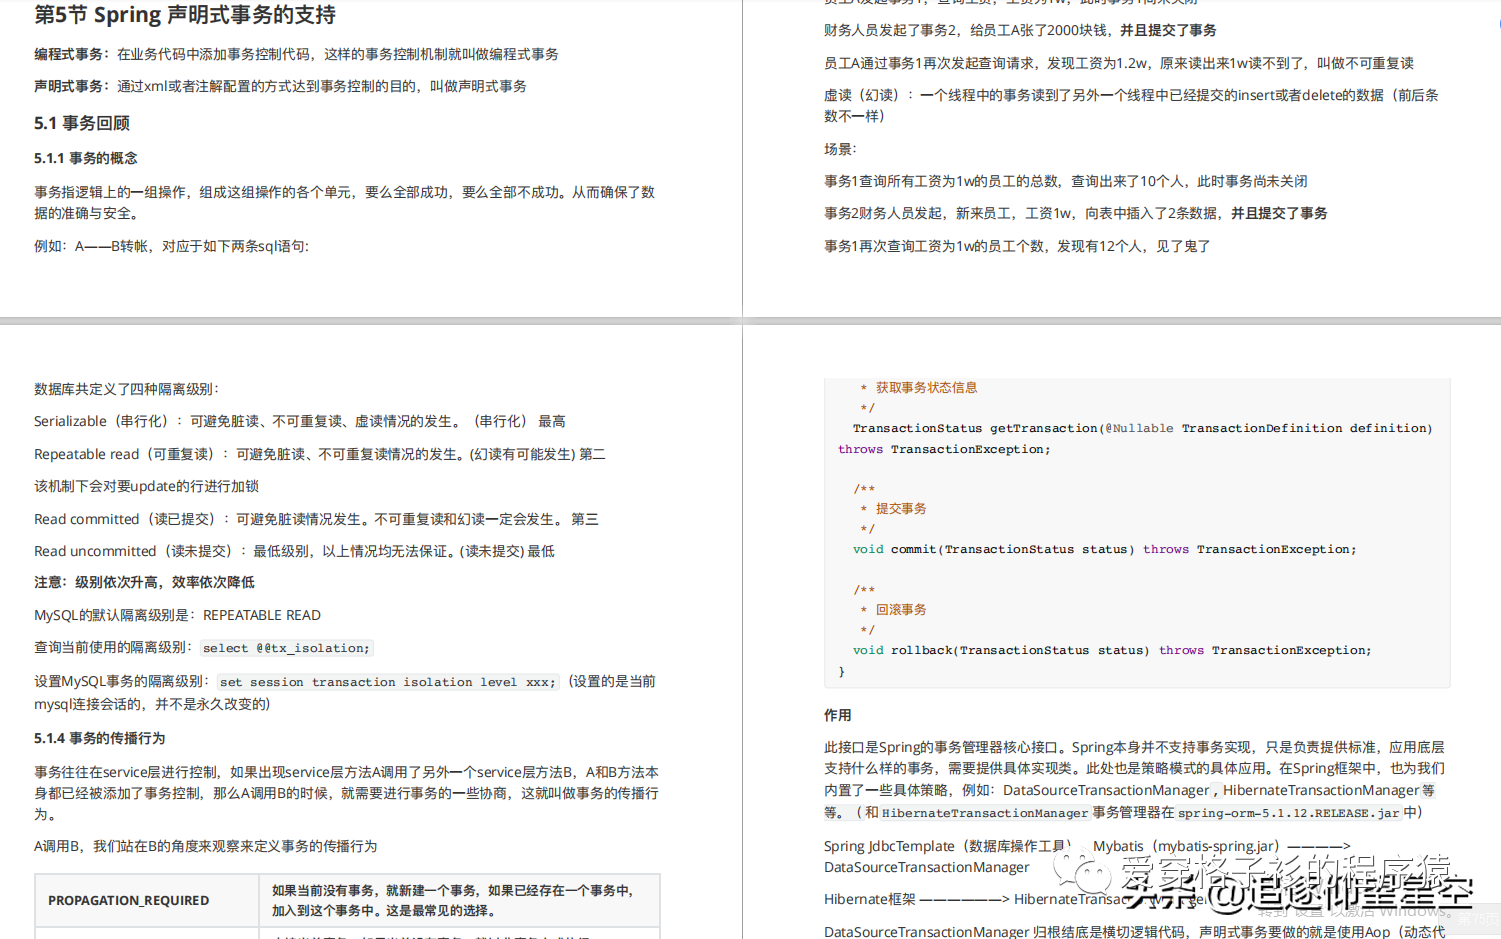Click the line "例如: A——B转帐" about two sql statements
The width and height of the screenshot is (1501, 939).
pyautogui.click(x=171, y=246)
